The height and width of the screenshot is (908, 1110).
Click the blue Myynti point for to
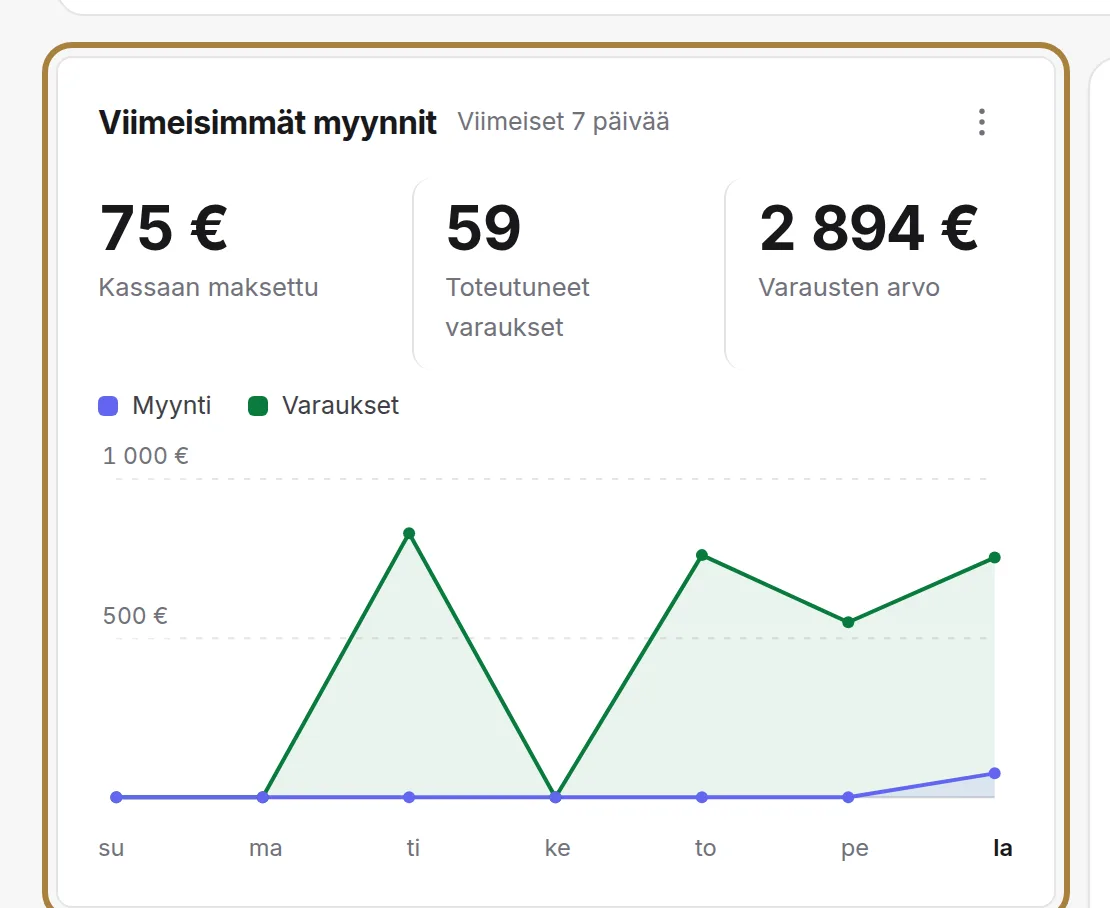tap(702, 797)
